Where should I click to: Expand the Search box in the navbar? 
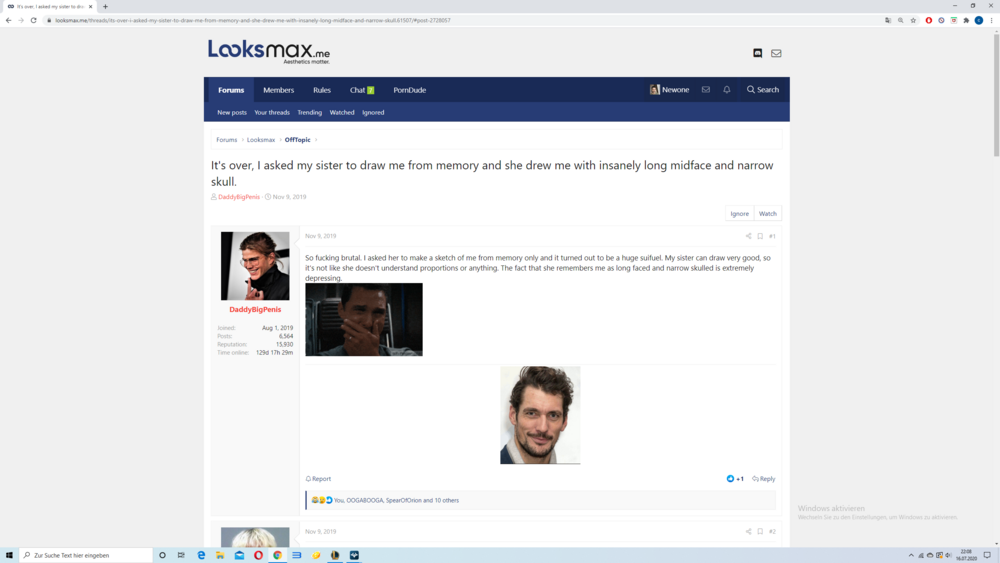pyautogui.click(x=762, y=90)
